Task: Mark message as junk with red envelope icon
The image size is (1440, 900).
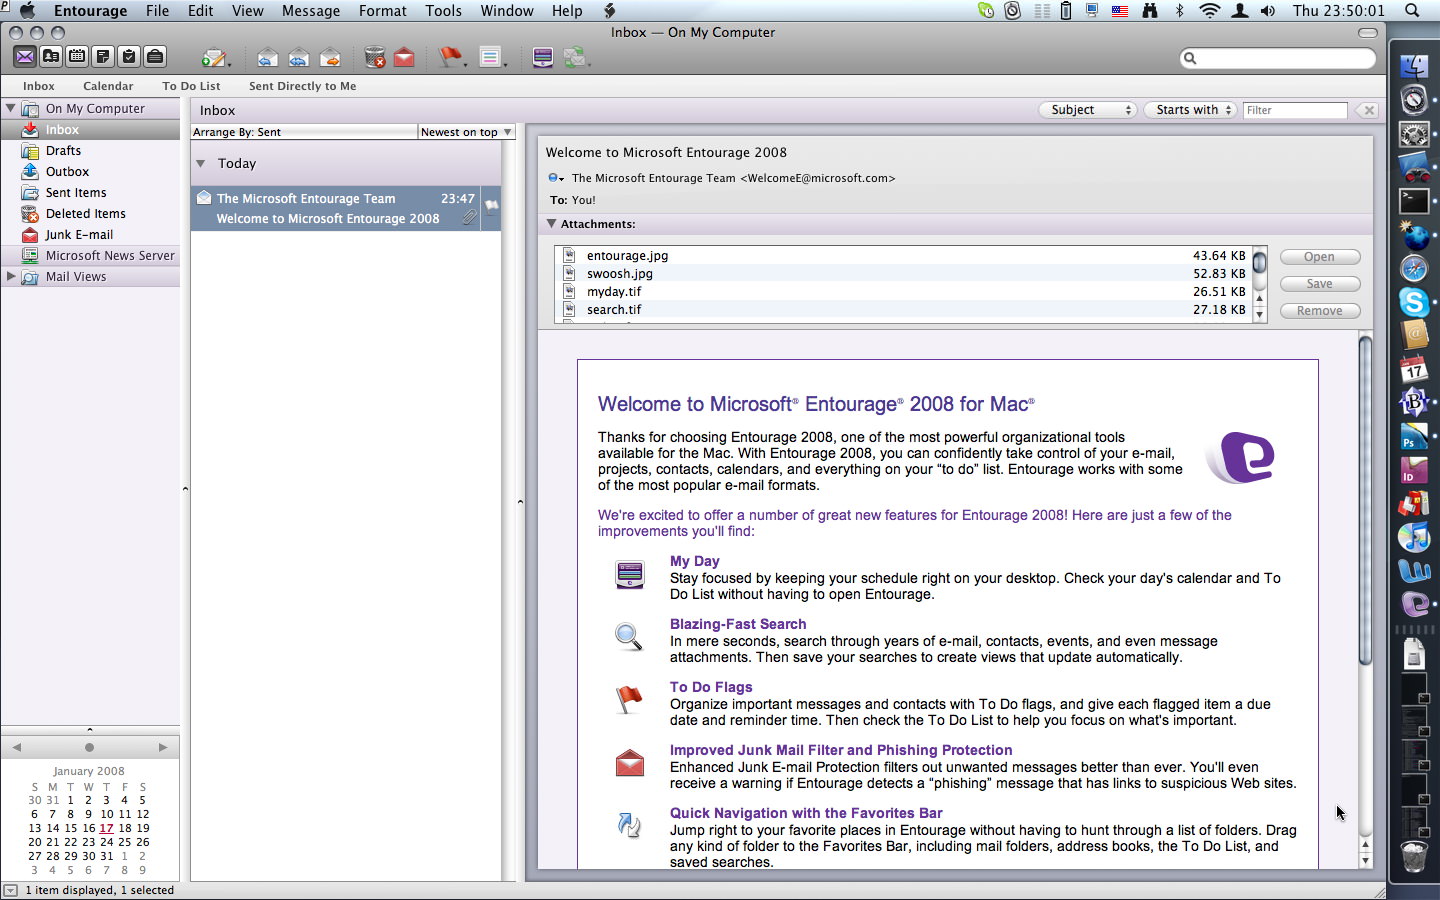Action: (x=403, y=57)
